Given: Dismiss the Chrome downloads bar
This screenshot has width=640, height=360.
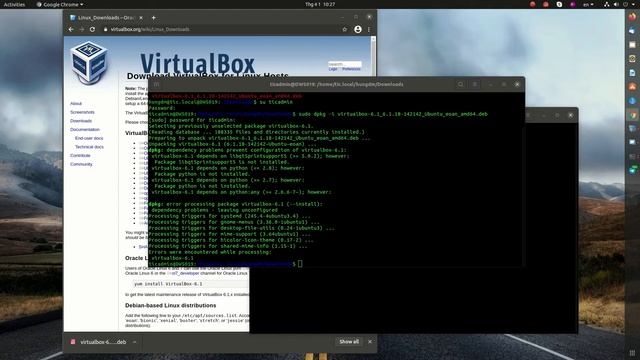Looking at the screenshot, I should pyautogui.click(x=370, y=342).
